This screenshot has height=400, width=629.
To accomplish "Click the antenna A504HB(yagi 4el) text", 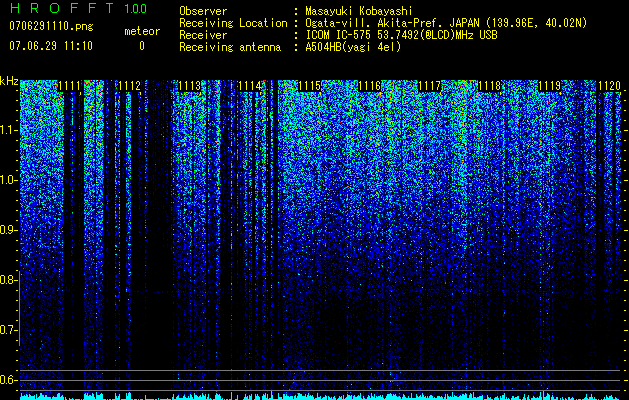I will point(353,47).
